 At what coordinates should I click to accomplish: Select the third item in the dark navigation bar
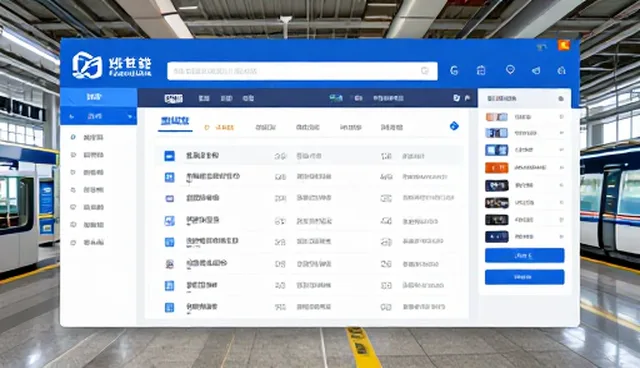pos(226,98)
